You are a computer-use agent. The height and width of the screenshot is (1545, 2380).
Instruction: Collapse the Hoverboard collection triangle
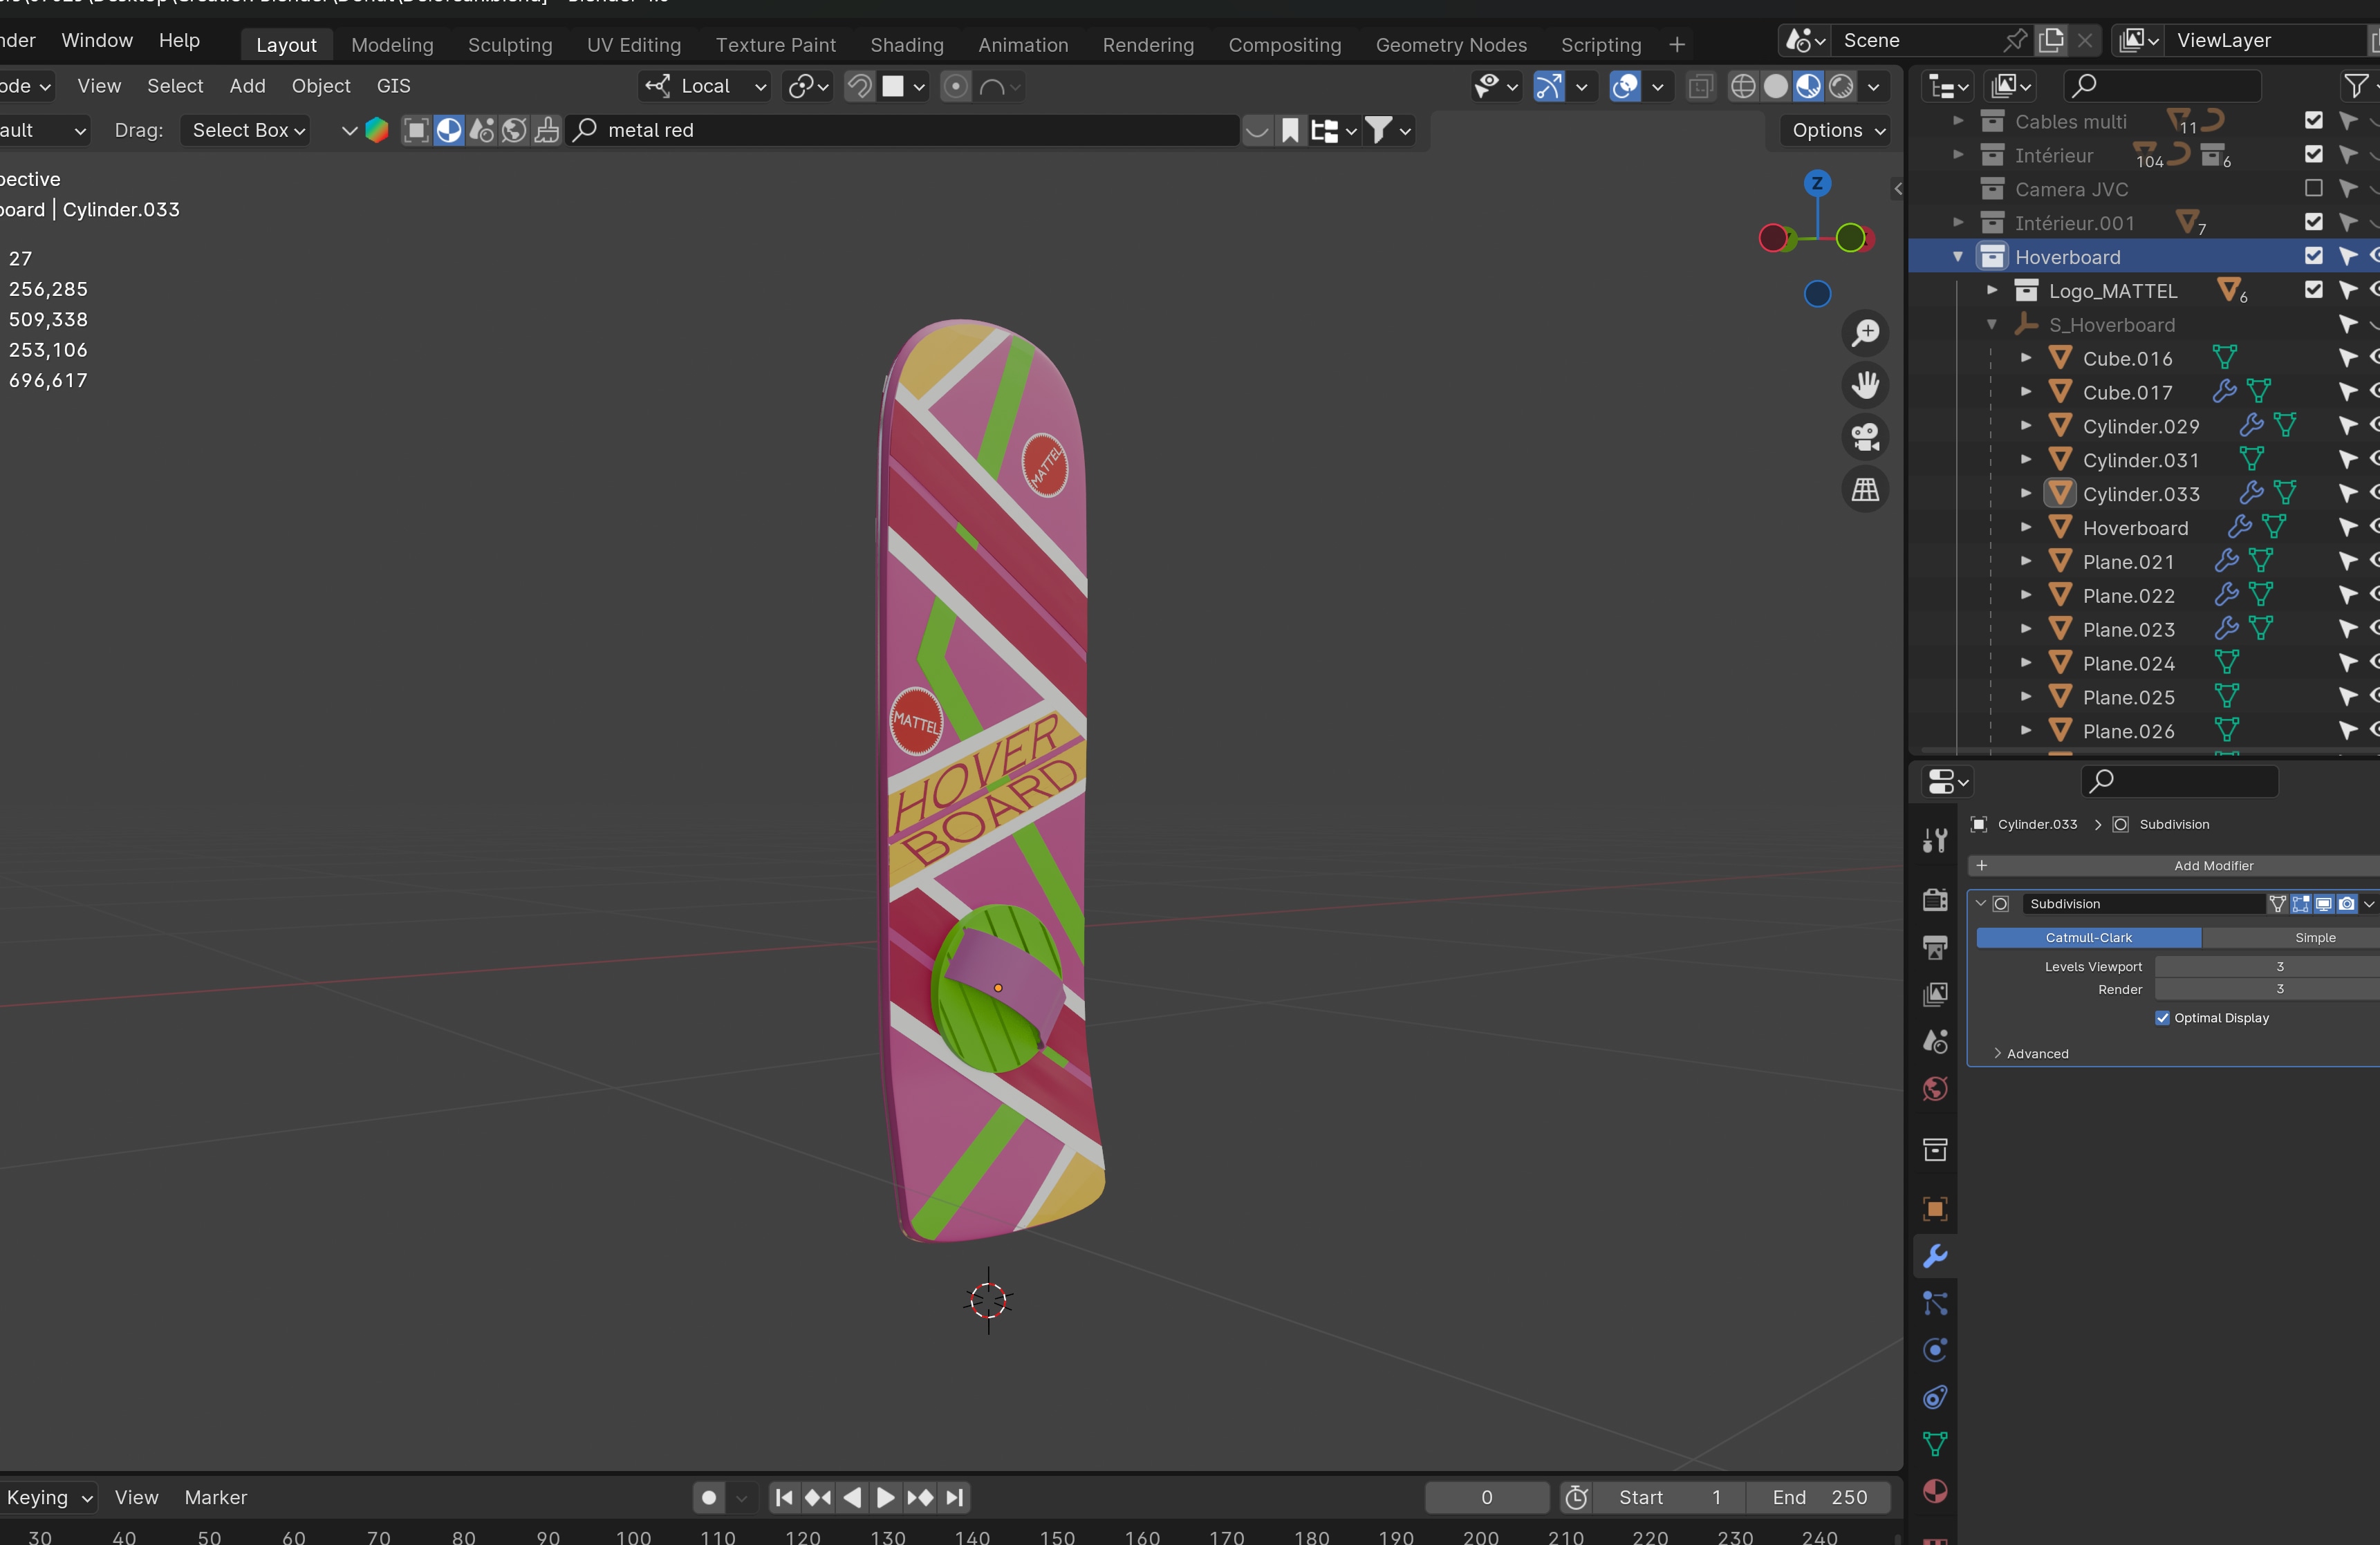pyautogui.click(x=1958, y=257)
